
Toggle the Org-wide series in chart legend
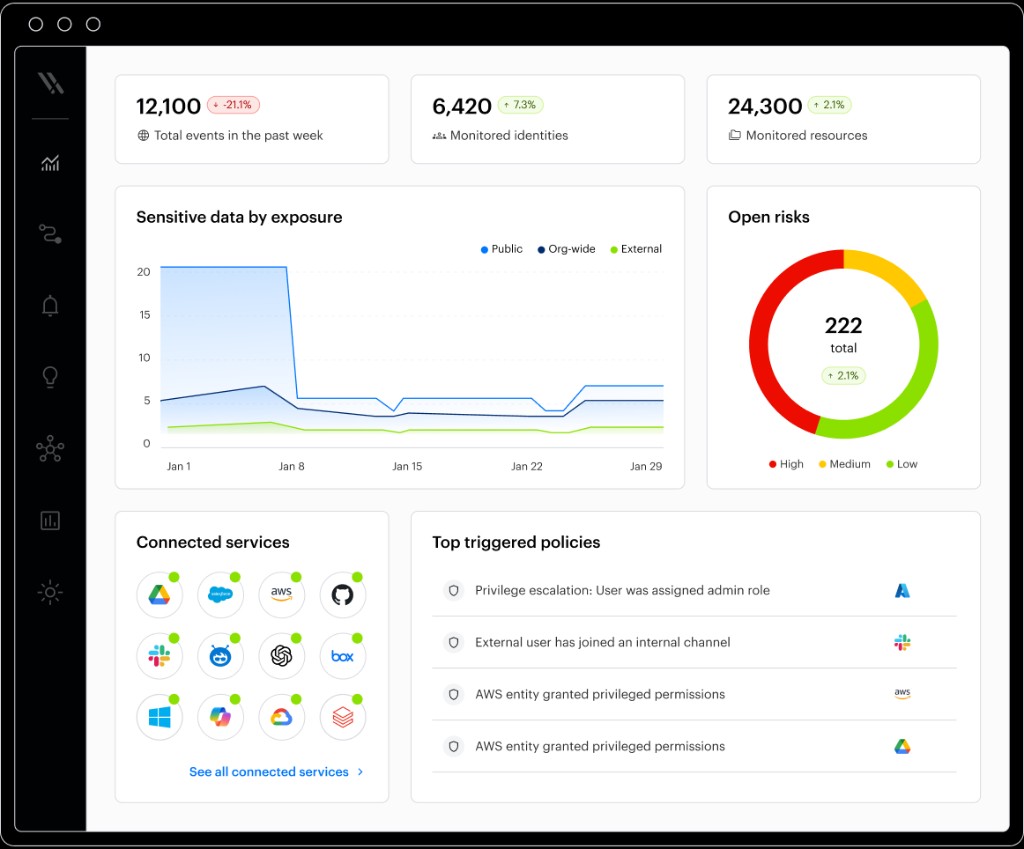[x=566, y=249]
